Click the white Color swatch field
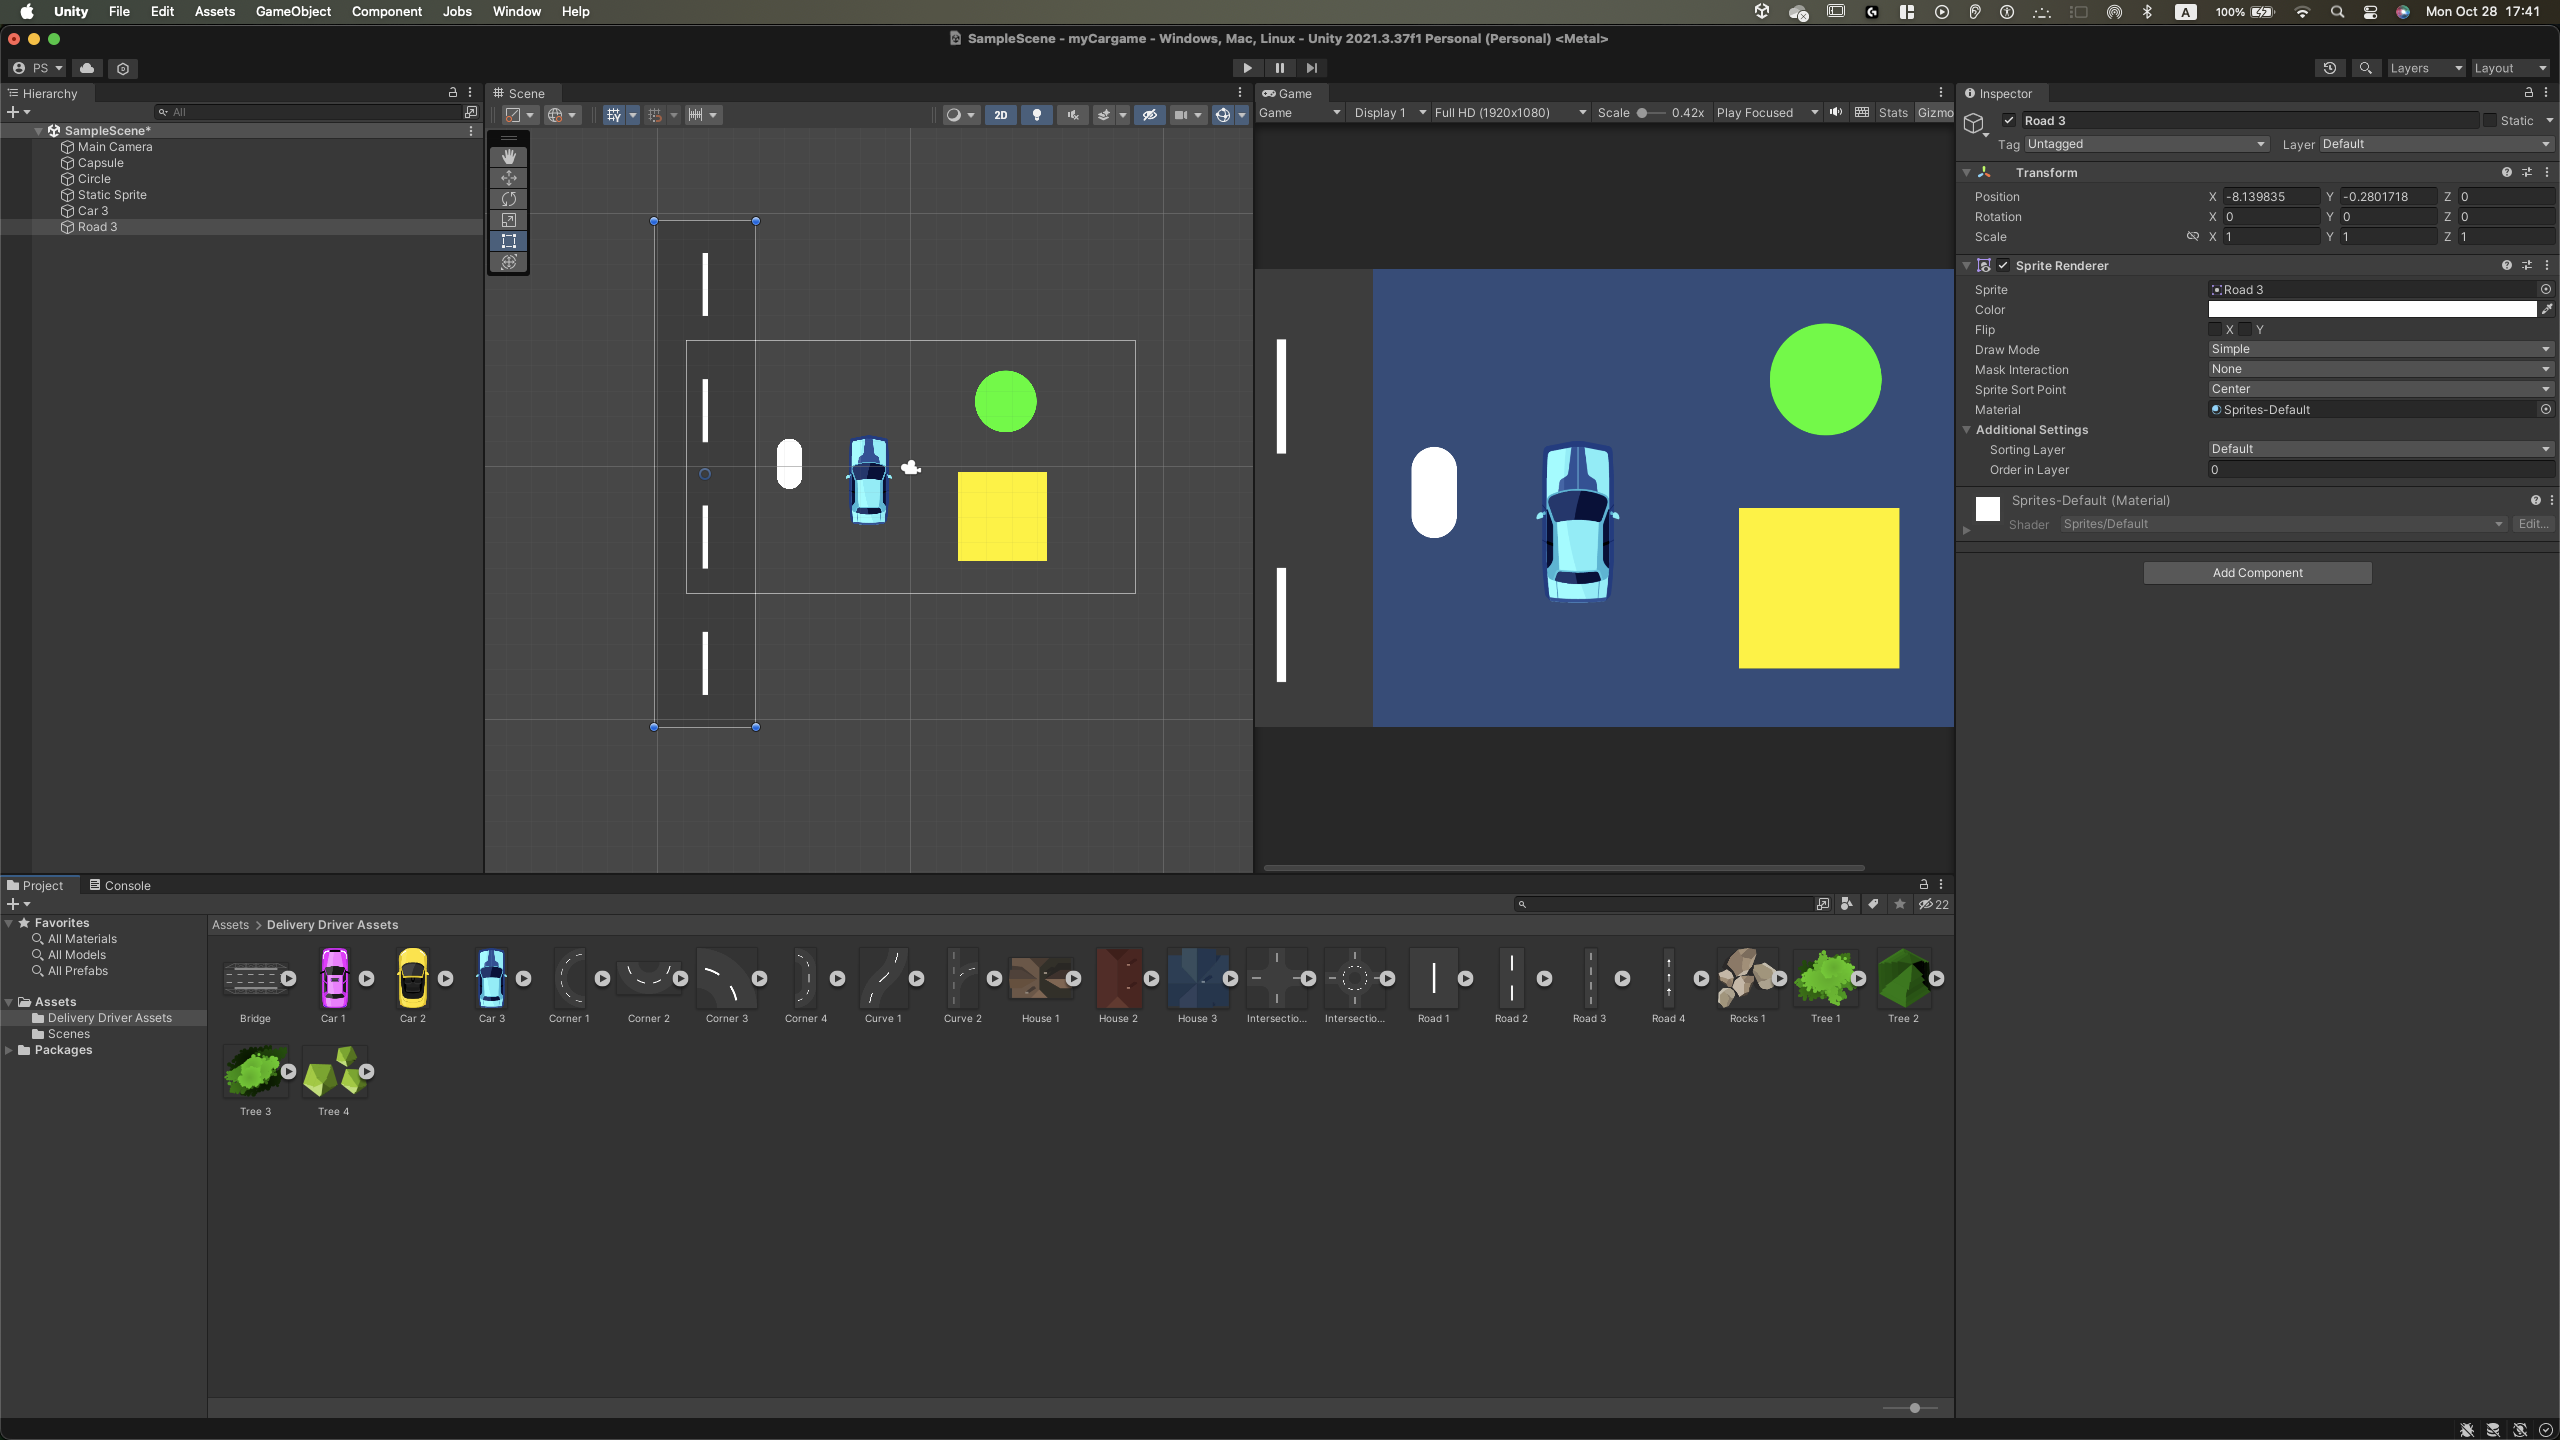2560x1440 pixels. (2372, 310)
